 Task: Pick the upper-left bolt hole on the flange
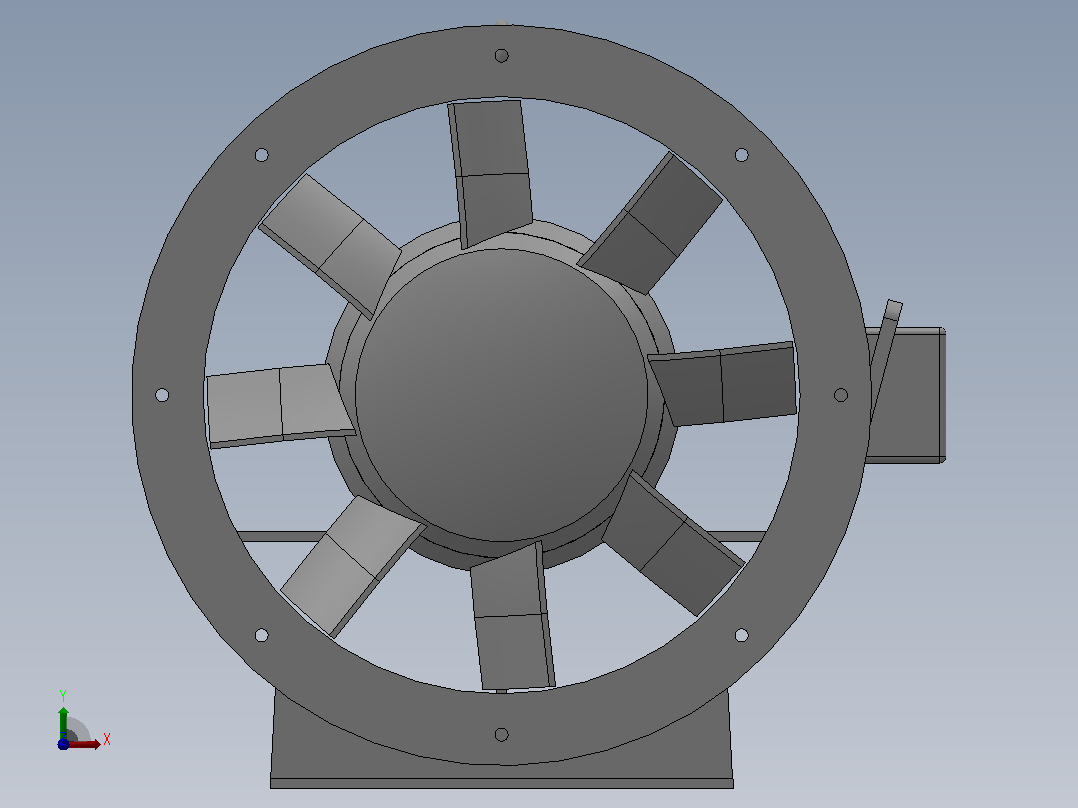[261, 155]
